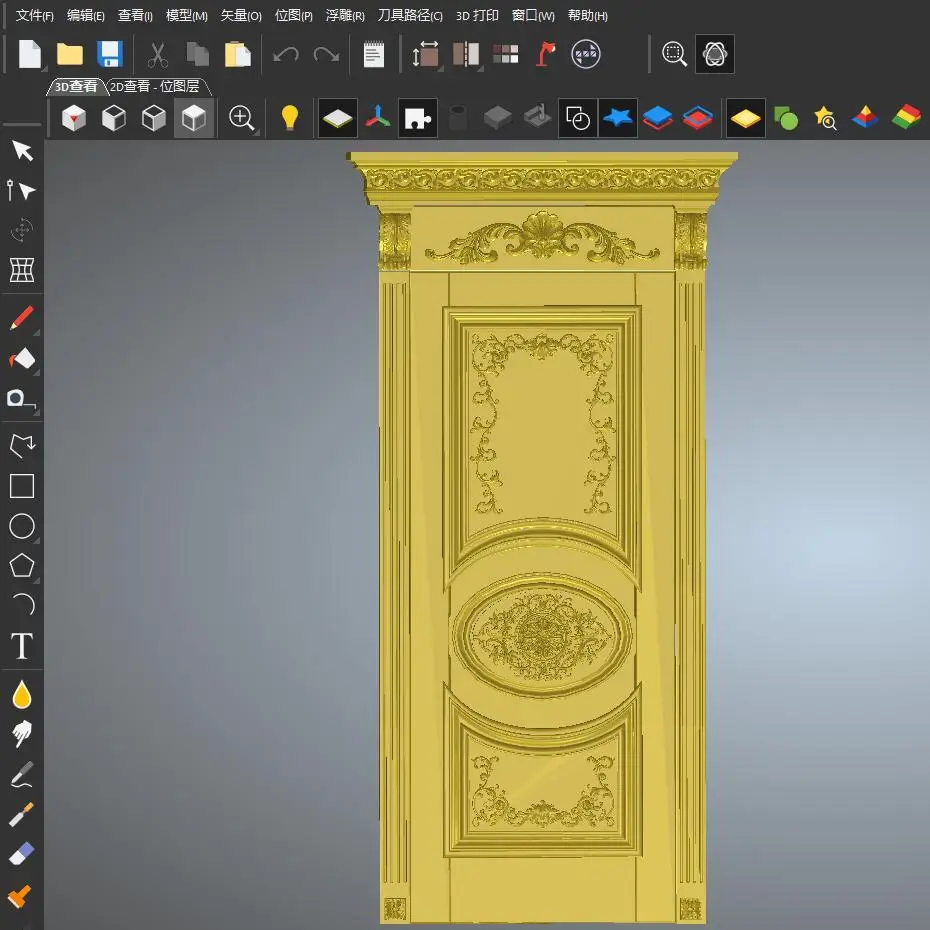Open the 3D 打印 menu

pyautogui.click(x=477, y=15)
